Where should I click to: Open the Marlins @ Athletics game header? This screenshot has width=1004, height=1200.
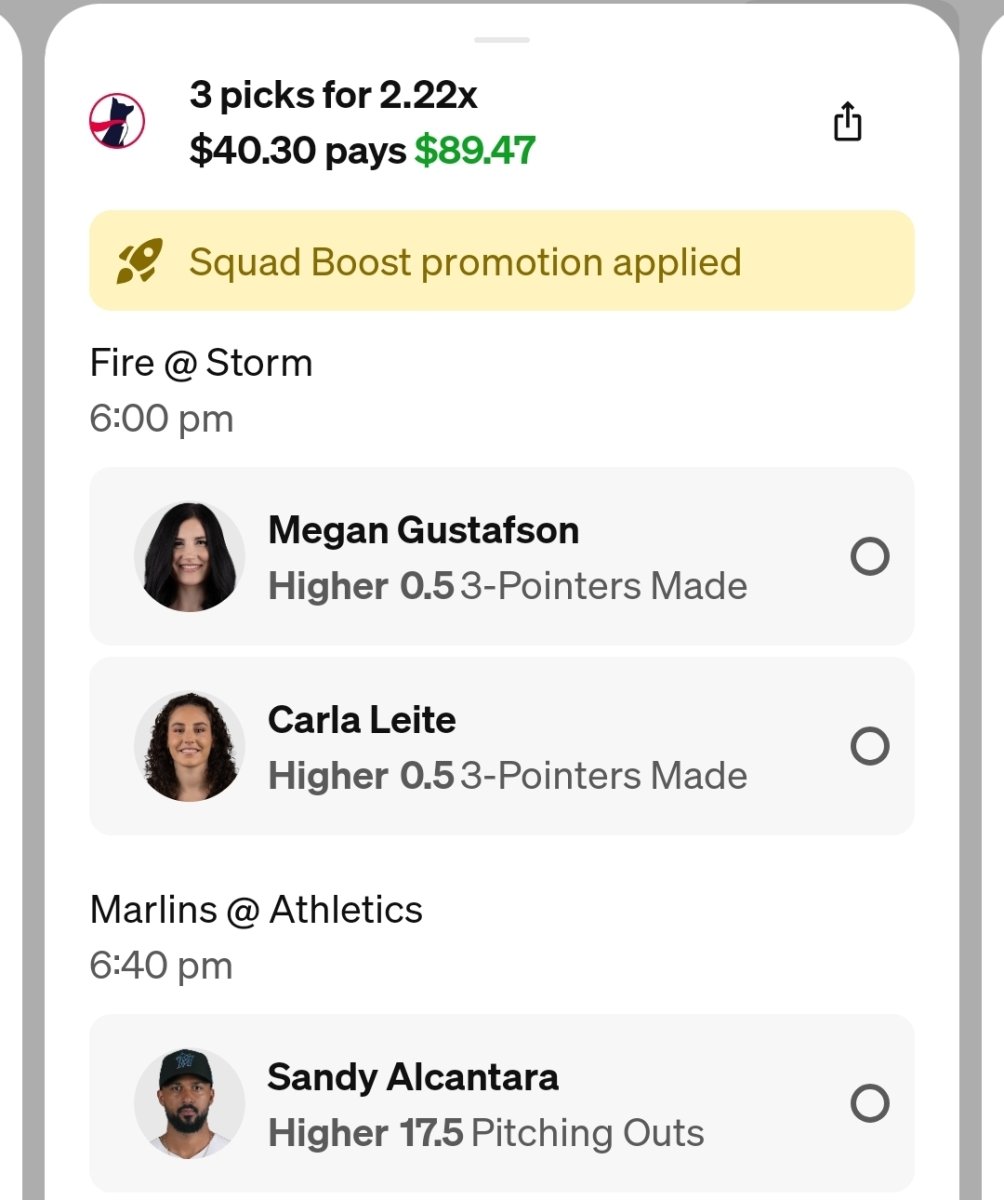(256, 910)
